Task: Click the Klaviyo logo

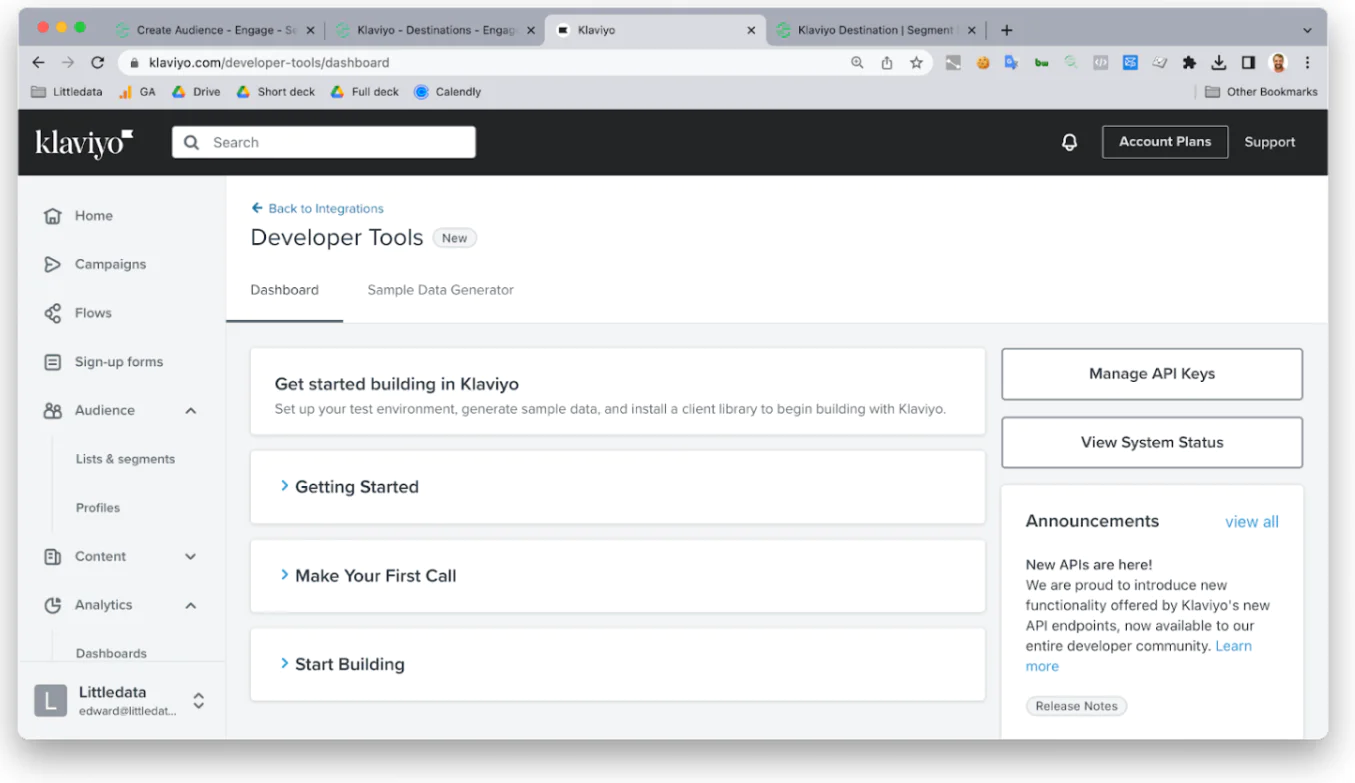Action: (84, 143)
